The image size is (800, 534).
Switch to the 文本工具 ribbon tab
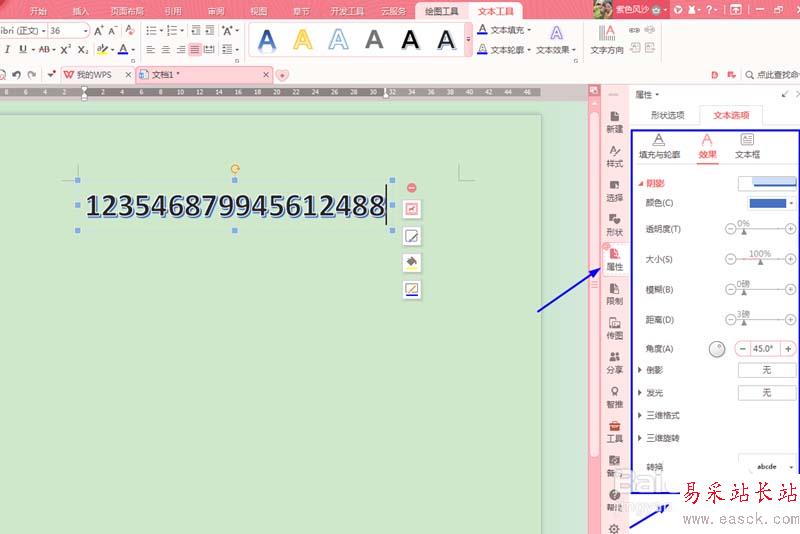pyautogui.click(x=495, y=11)
